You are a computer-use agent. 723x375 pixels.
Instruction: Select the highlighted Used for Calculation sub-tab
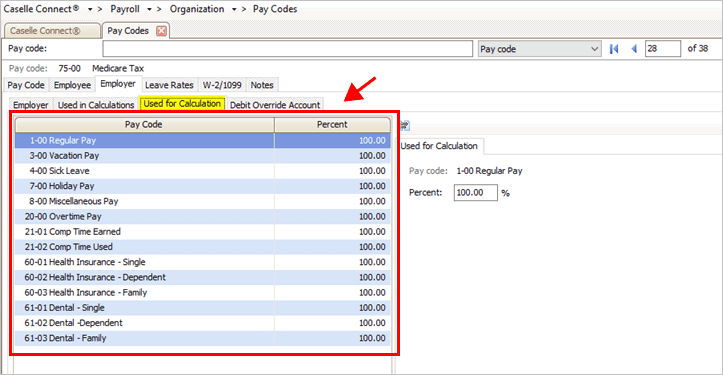(x=182, y=104)
